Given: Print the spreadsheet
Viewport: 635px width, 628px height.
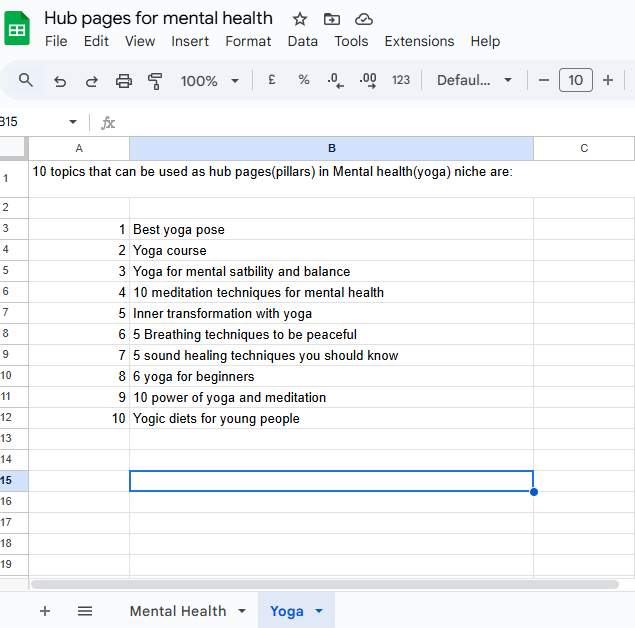Looking at the screenshot, I should [124, 81].
